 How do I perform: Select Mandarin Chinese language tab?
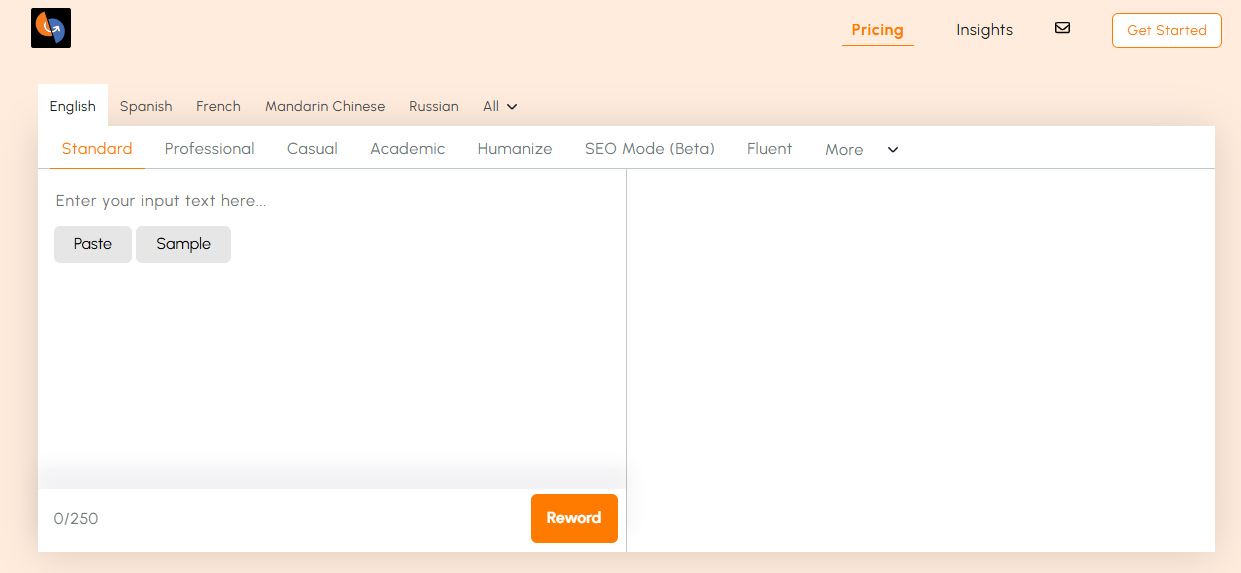tap(325, 106)
